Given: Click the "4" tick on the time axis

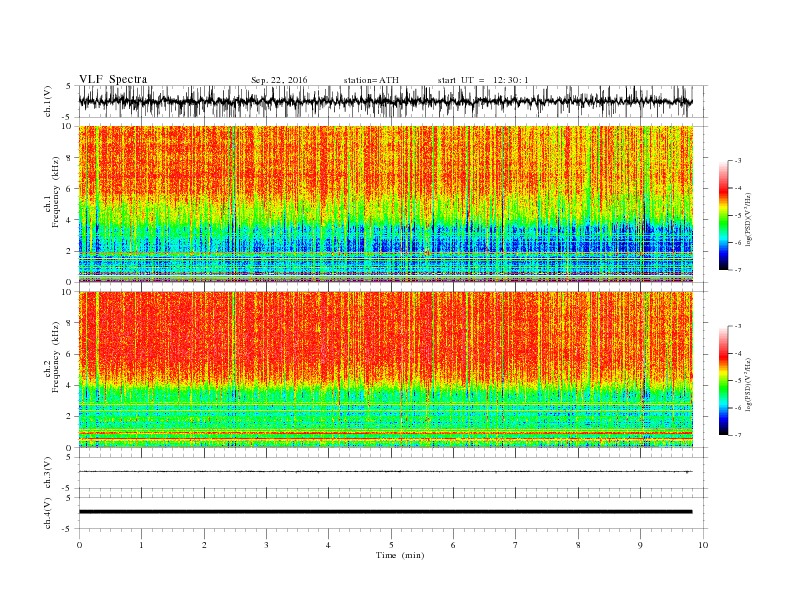Looking at the screenshot, I should pyautogui.click(x=328, y=545).
